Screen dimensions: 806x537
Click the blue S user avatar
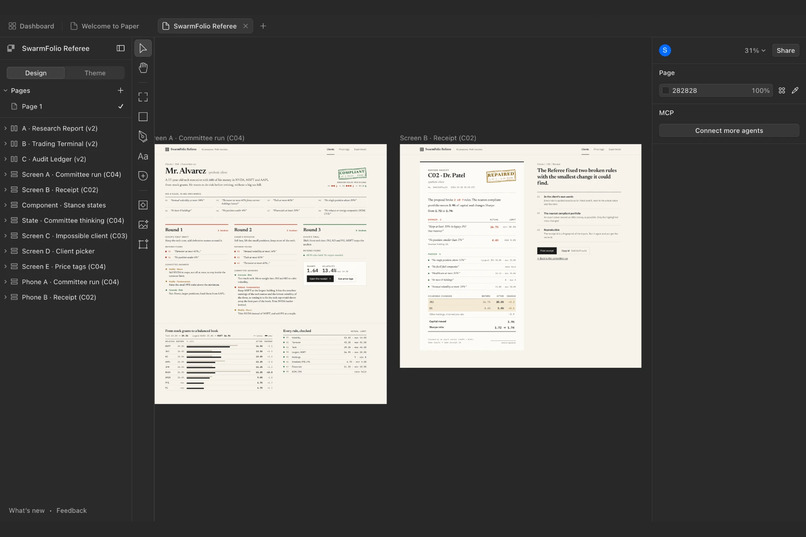pos(665,50)
